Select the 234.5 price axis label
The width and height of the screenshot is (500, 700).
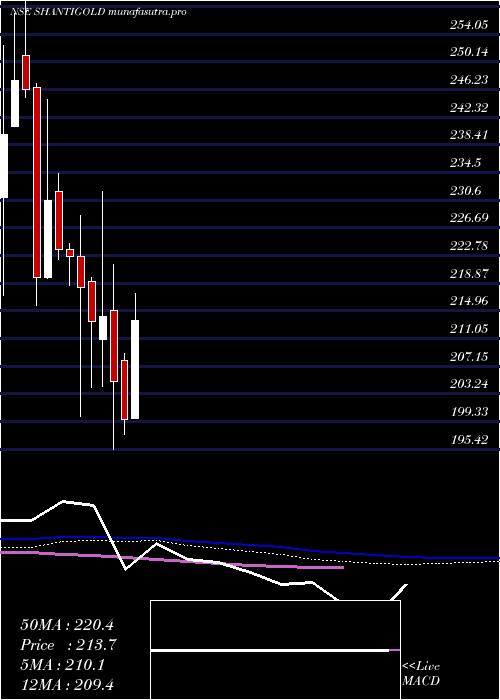(466, 163)
